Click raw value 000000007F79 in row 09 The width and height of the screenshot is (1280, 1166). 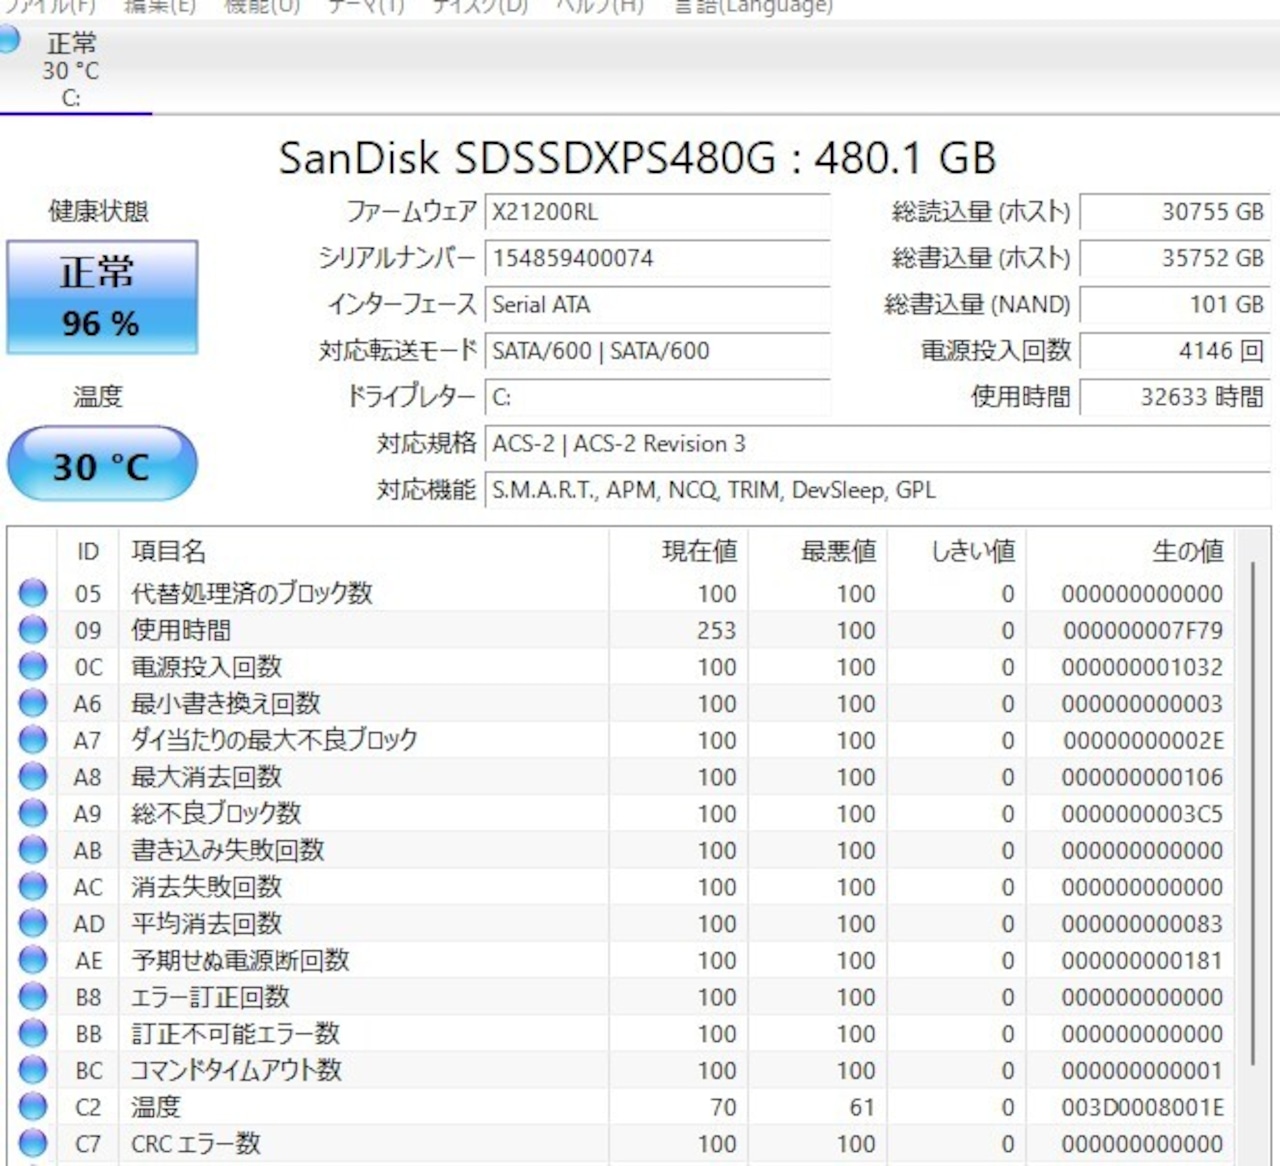[1143, 631]
